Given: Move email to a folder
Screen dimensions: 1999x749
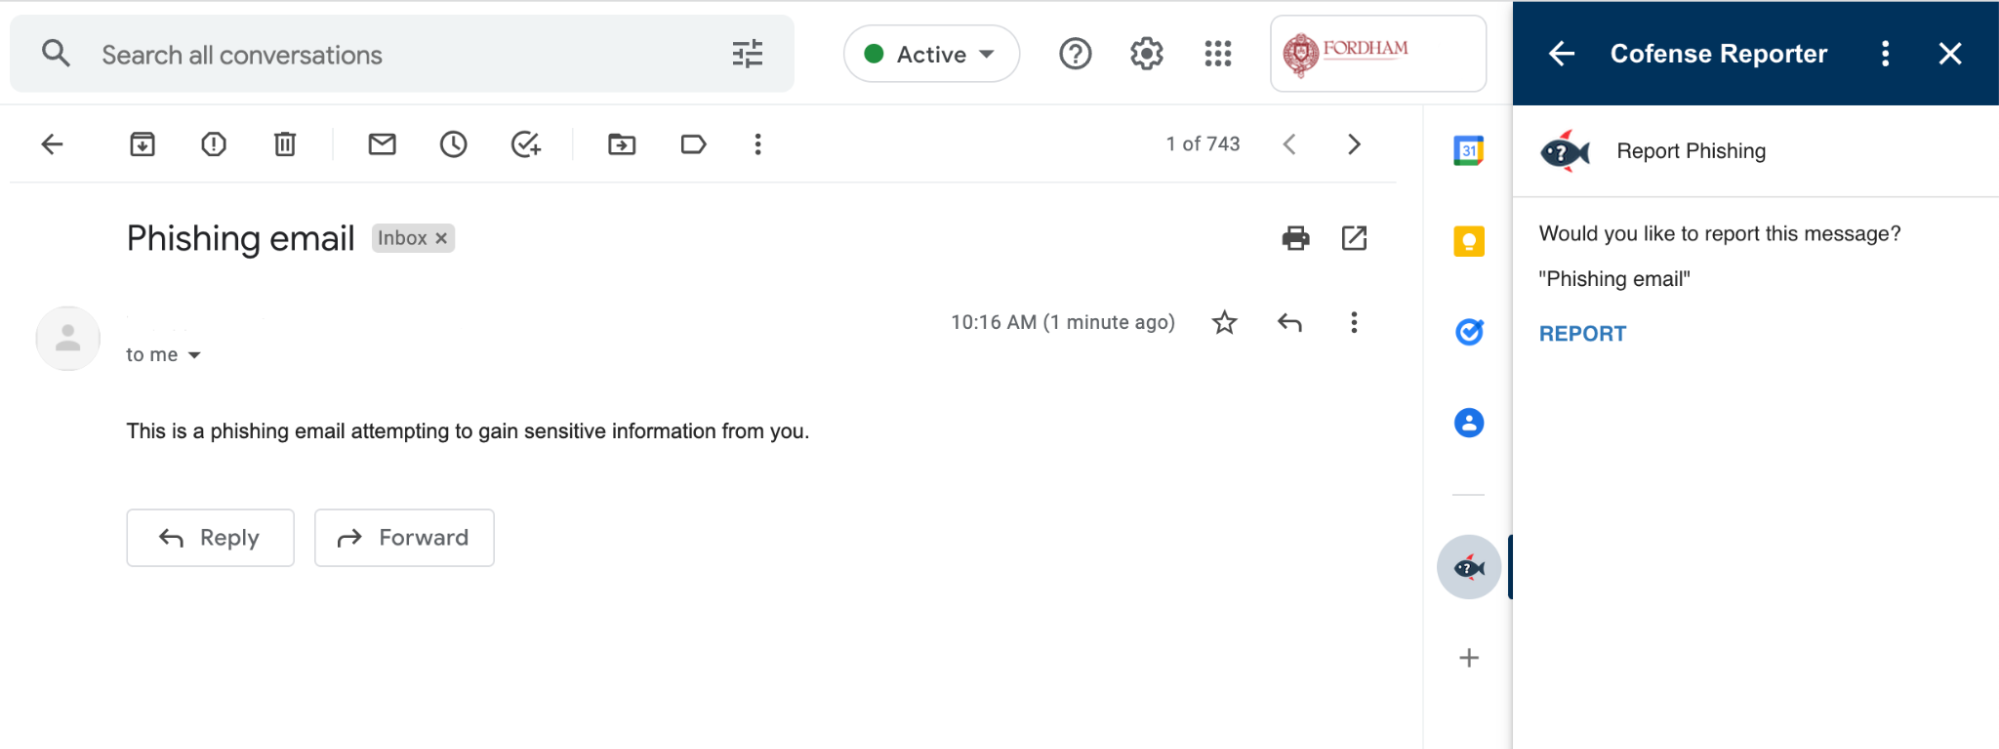Looking at the screenshot, I should [x=622, y=144].
